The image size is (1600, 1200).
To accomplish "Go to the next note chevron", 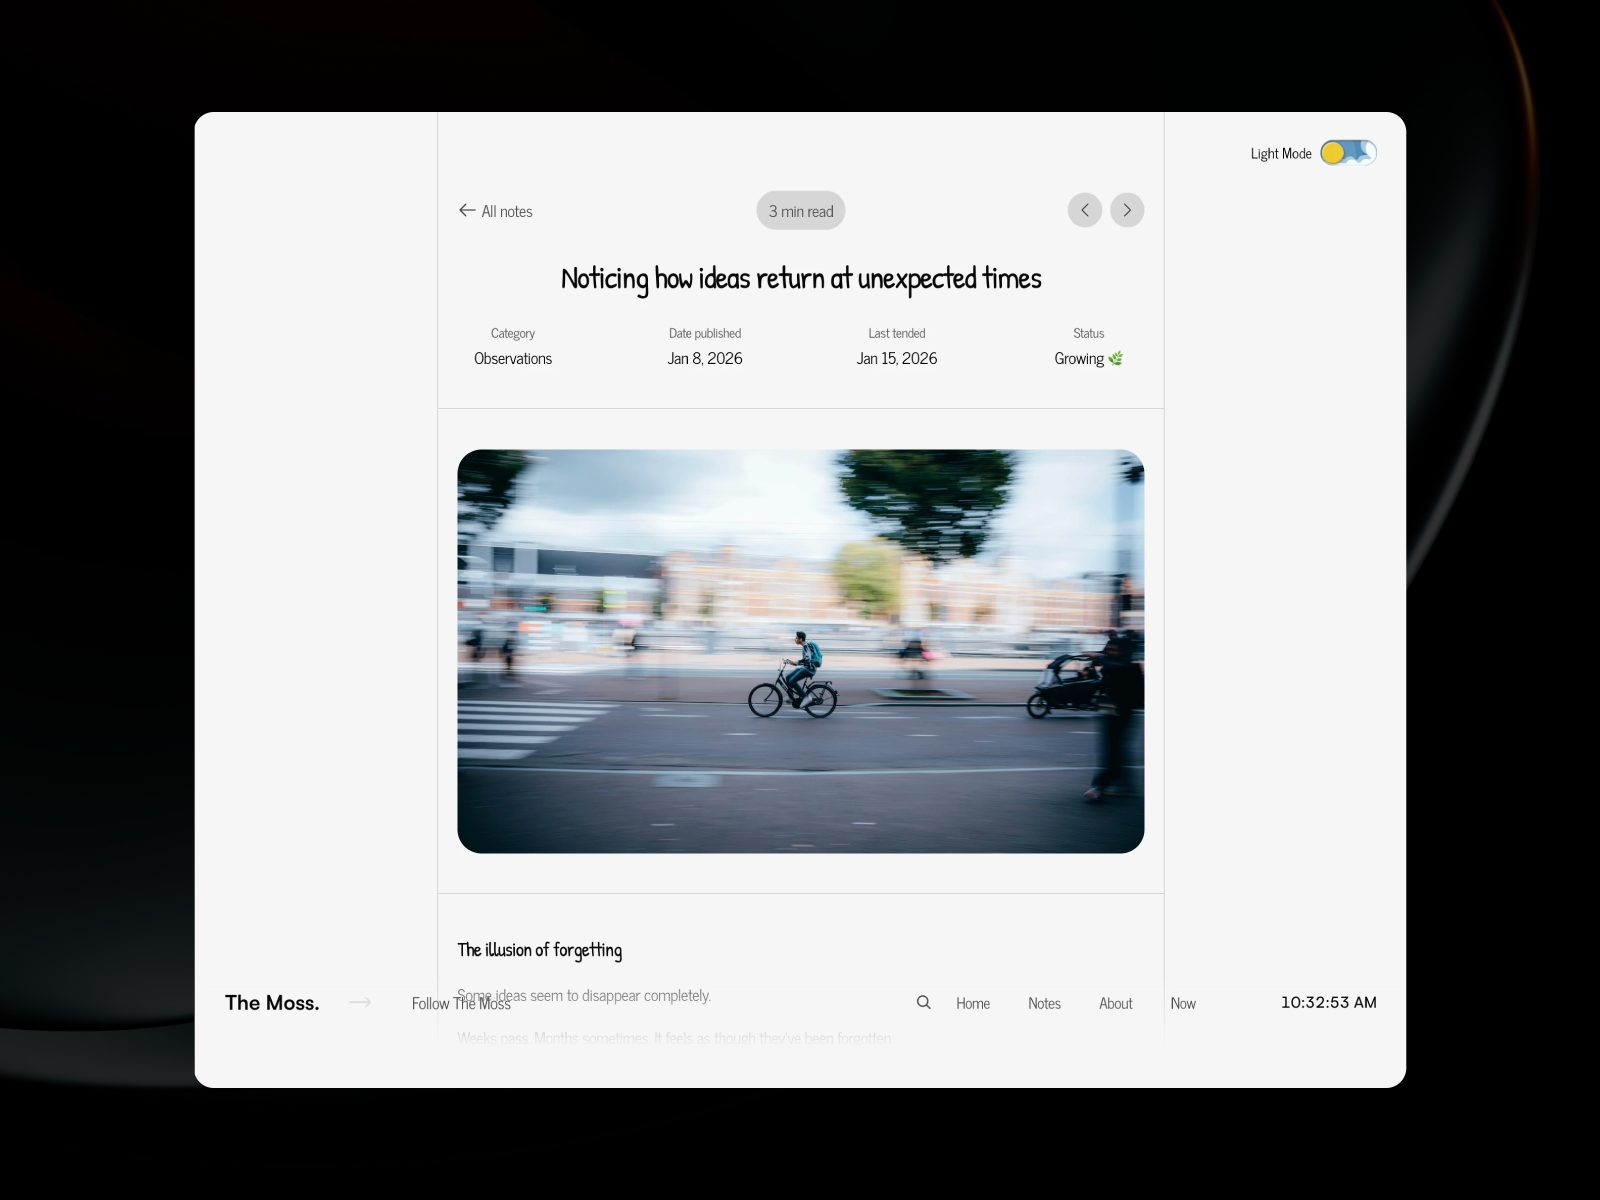I will click(x=1127, y=210).
